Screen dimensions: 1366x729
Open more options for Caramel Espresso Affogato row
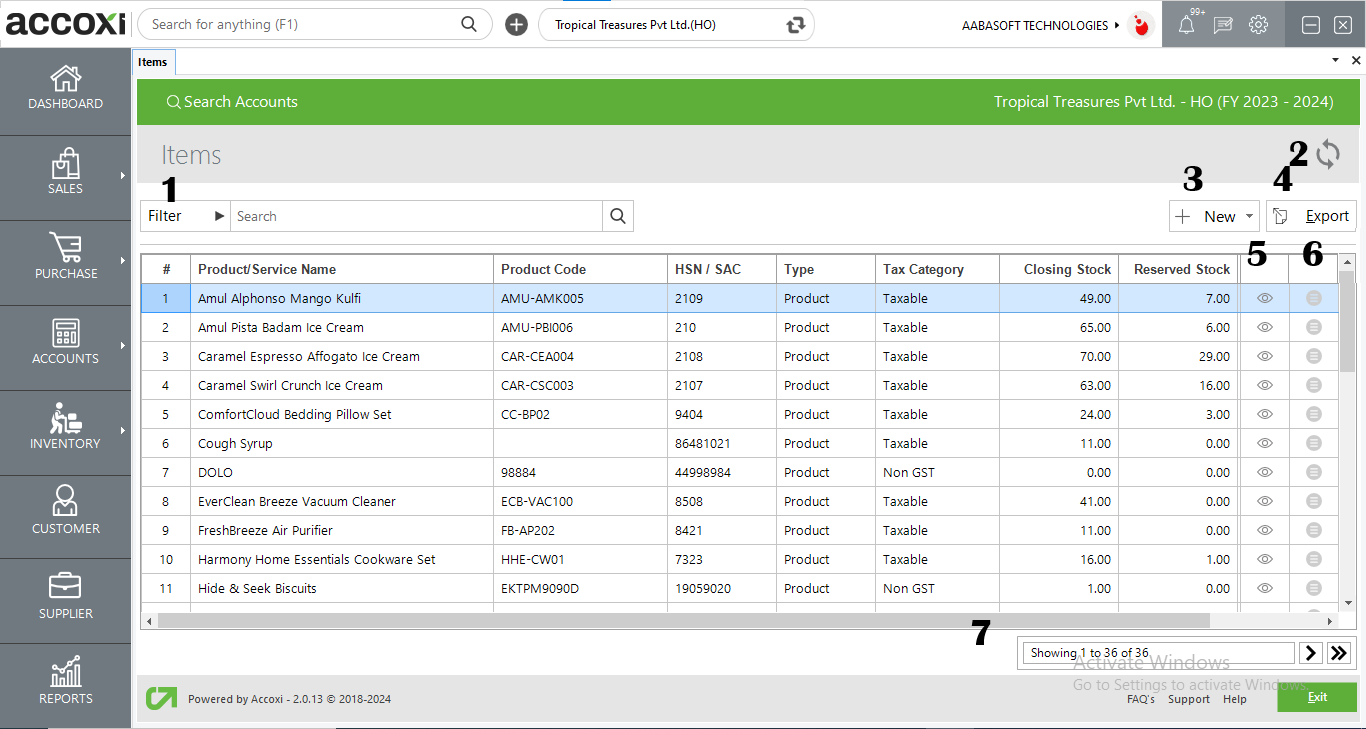pyautogui.click(x=1314, y=356)
